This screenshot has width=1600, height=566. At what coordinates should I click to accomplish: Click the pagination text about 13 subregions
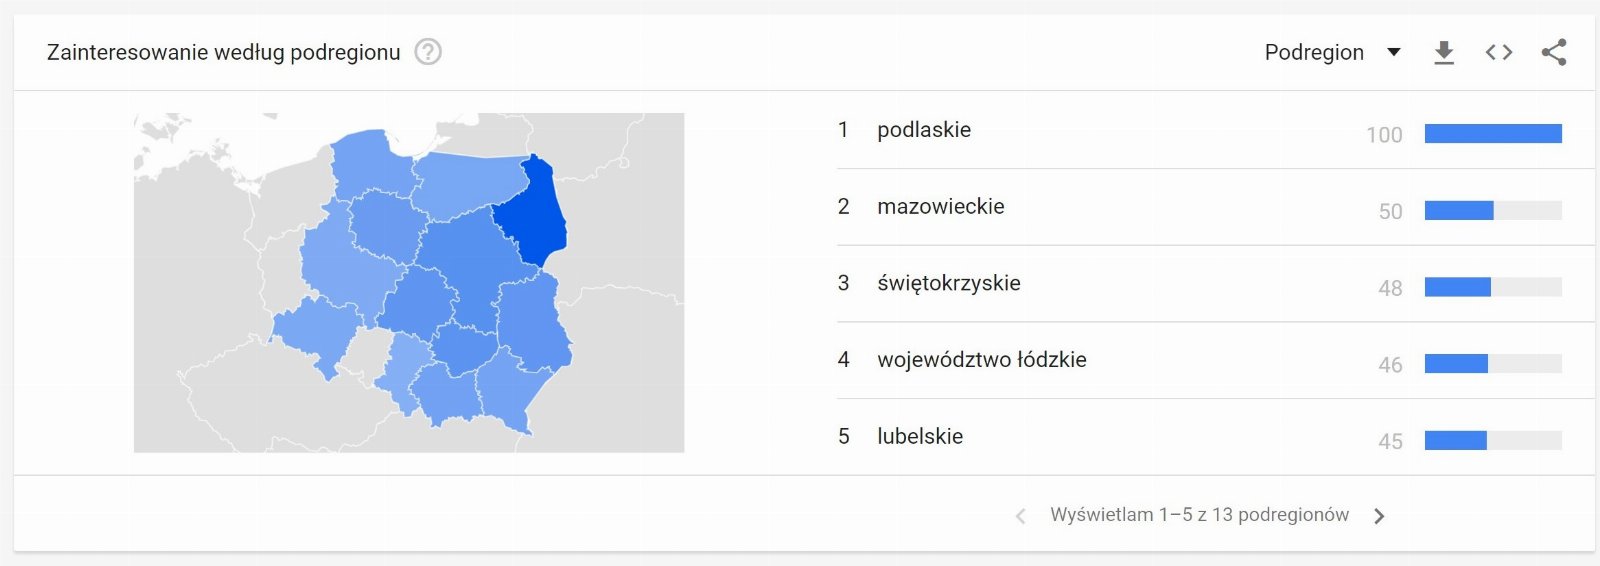pyautogui.click(x=1199, y=515)
